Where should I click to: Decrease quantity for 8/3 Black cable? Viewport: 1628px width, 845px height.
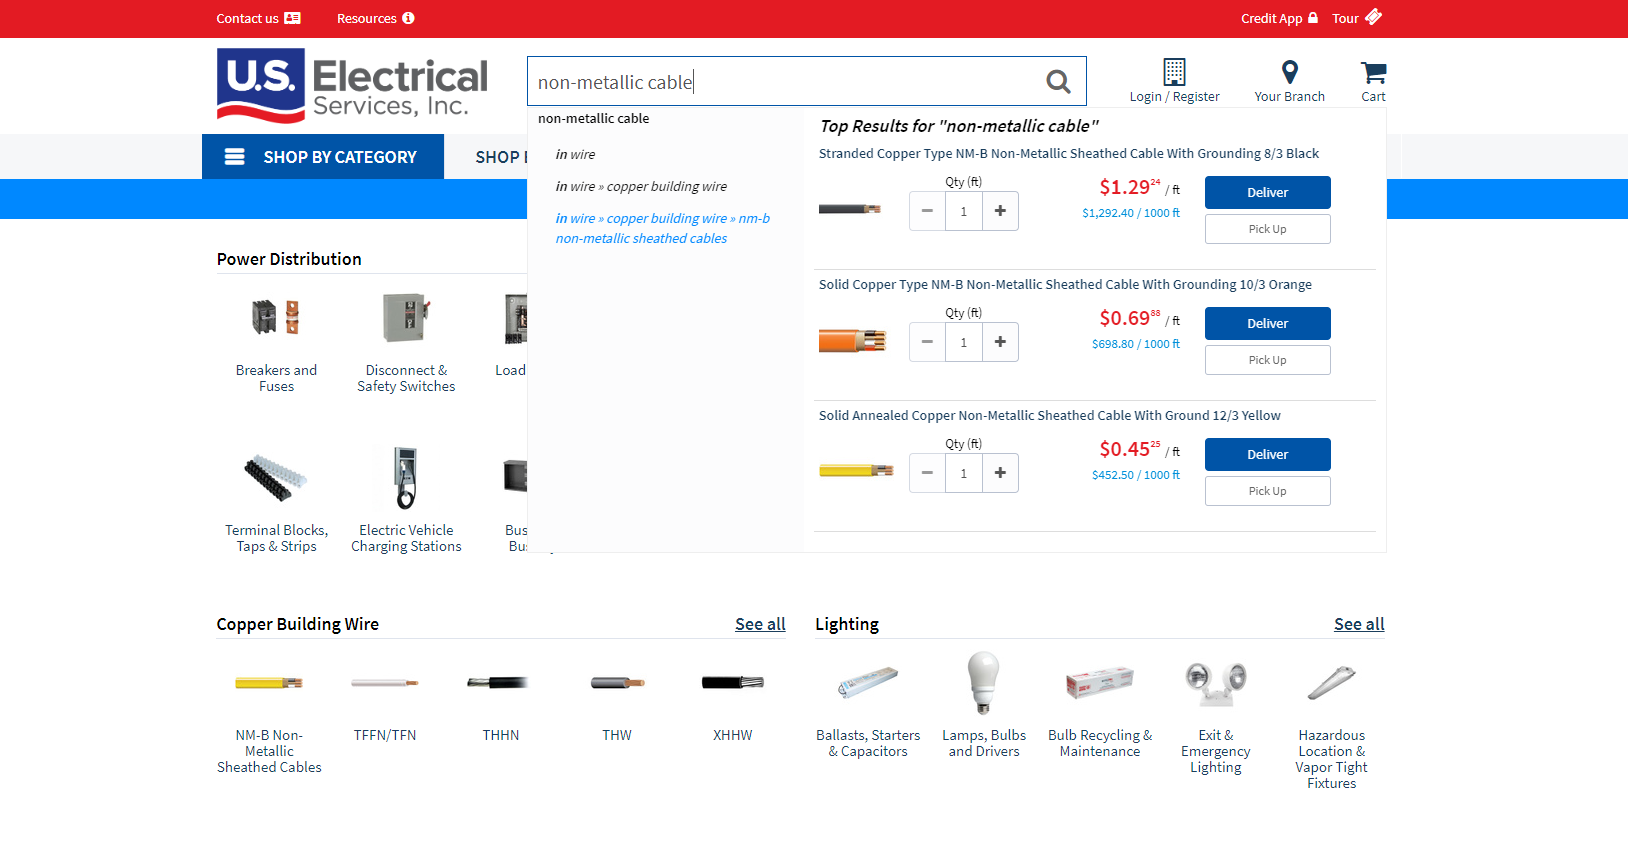point(927,211)
